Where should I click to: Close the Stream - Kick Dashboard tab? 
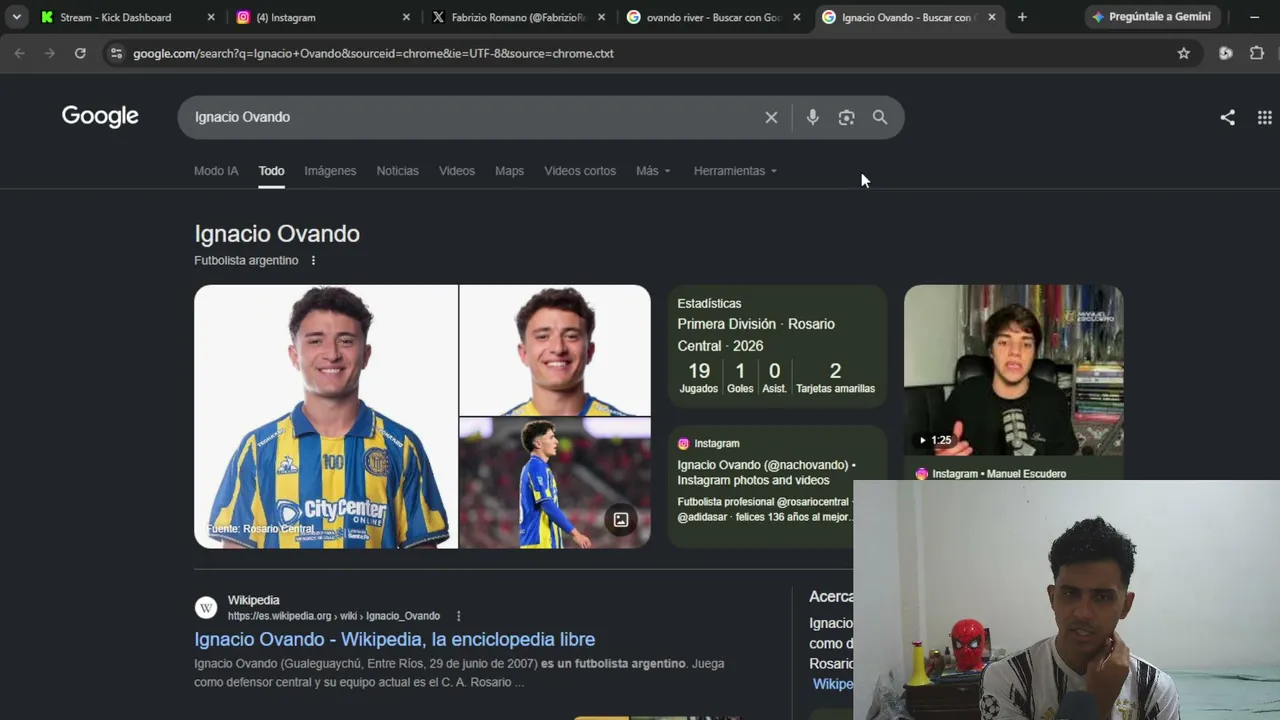[210, 17]
